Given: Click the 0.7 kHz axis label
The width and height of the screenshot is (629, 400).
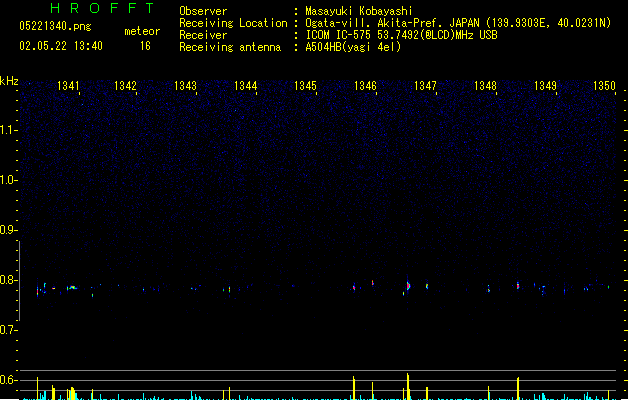Looking at the screenshot, I should click(8, 330).
